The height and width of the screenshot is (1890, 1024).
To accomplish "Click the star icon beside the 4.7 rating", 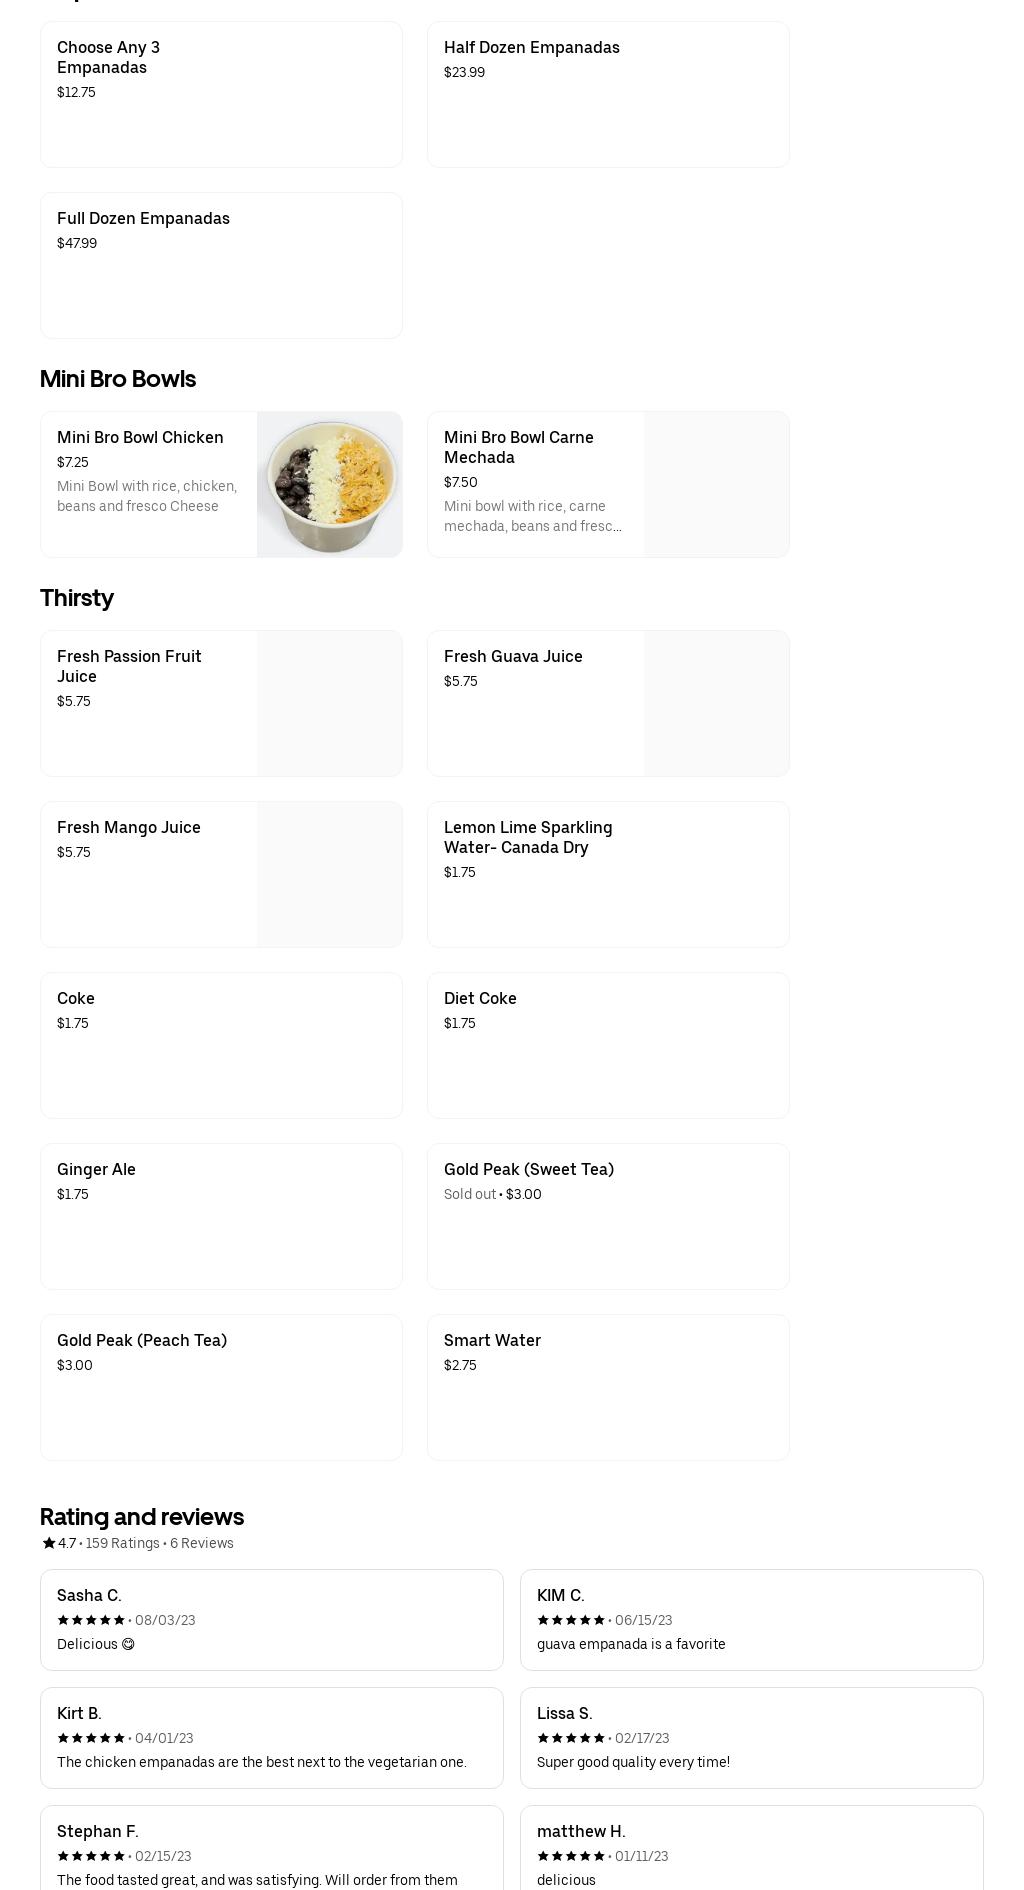I will [48, 1543].
